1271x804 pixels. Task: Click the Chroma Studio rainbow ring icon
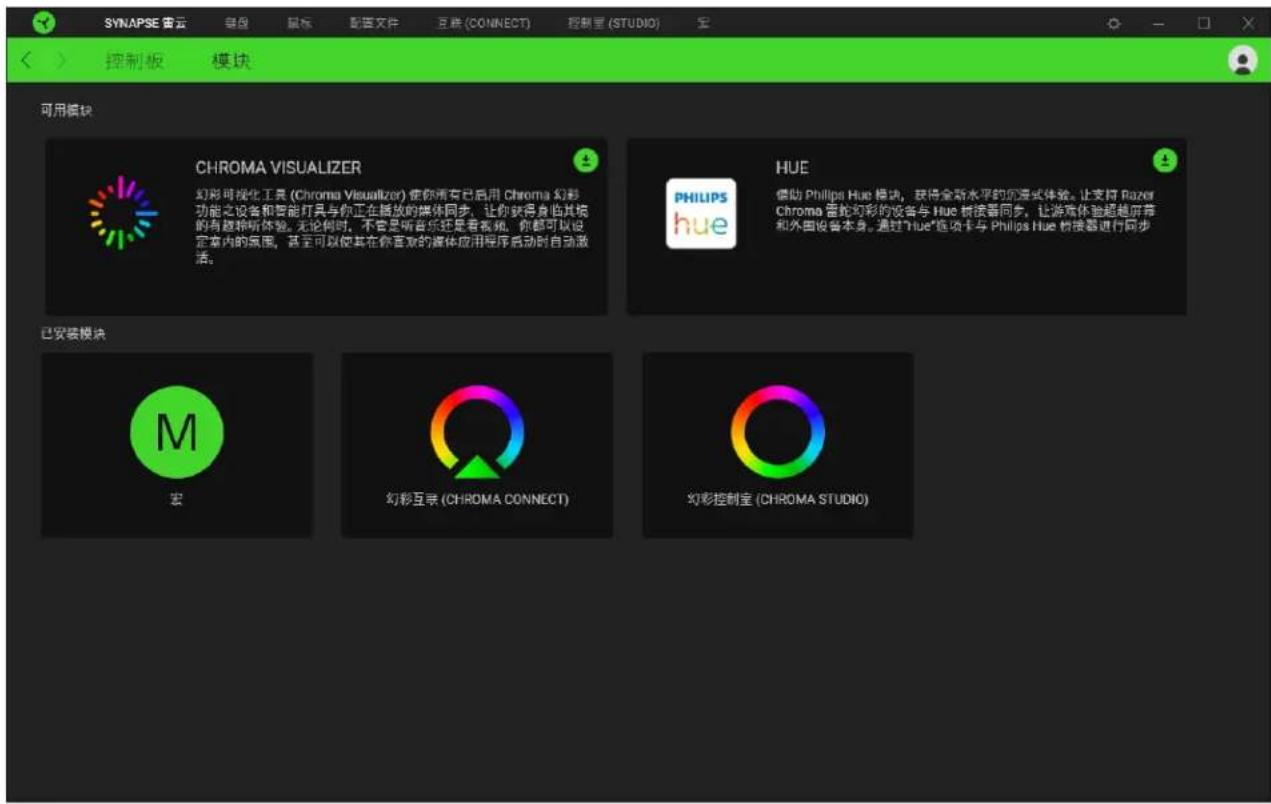coord(778,431)
